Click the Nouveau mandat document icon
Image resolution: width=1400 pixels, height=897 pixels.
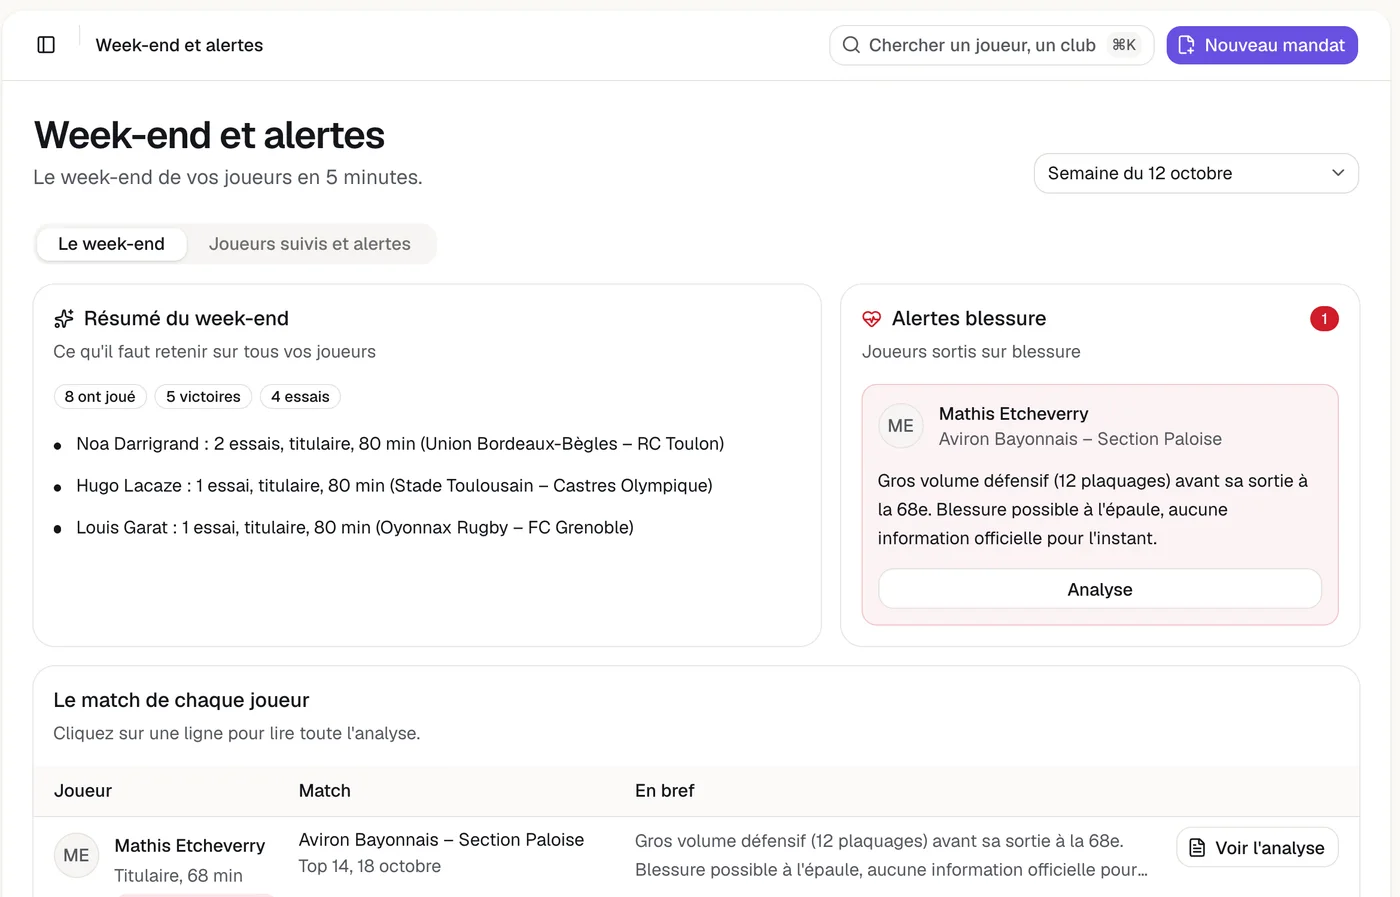pyautogui.click(x=1187, y=45)
